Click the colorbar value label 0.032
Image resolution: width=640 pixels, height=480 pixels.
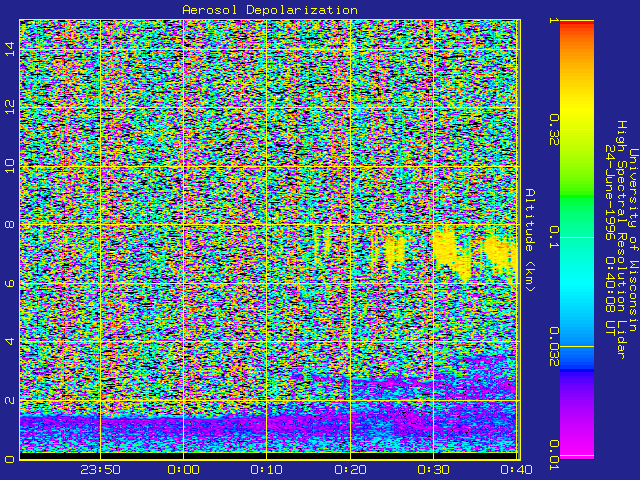(x=553, y=347)
